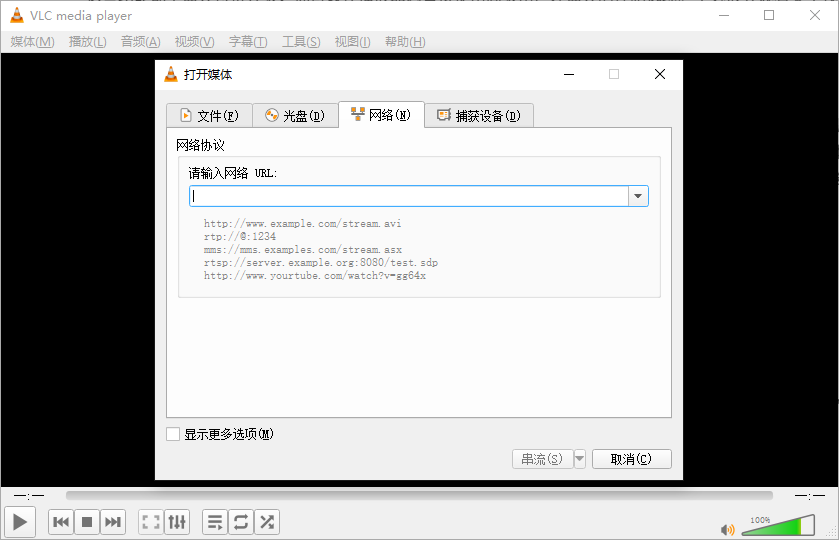
Task: Open the 音频(A) menu
Action: [141, 42]
